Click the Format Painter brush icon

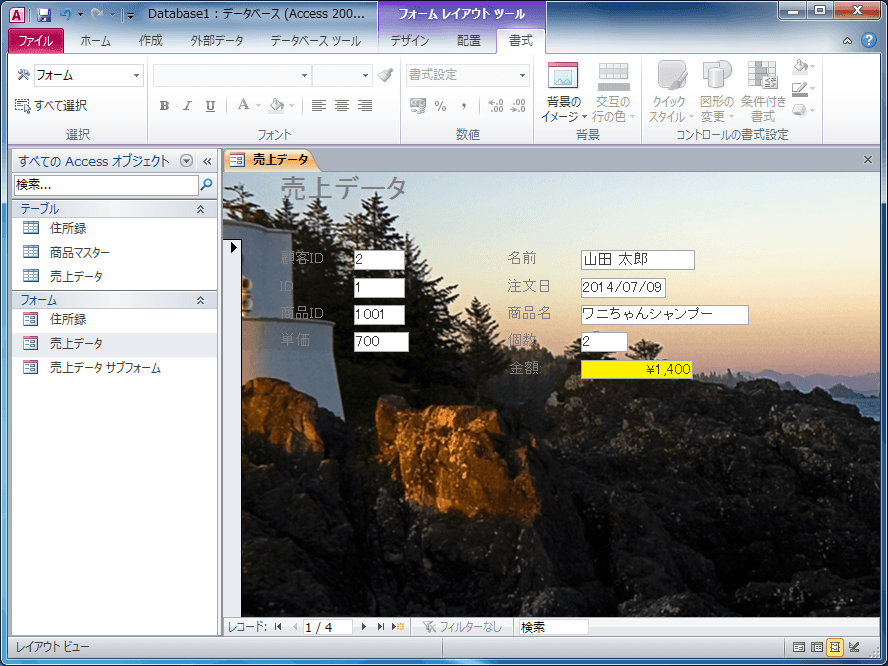tap(386, 75)
